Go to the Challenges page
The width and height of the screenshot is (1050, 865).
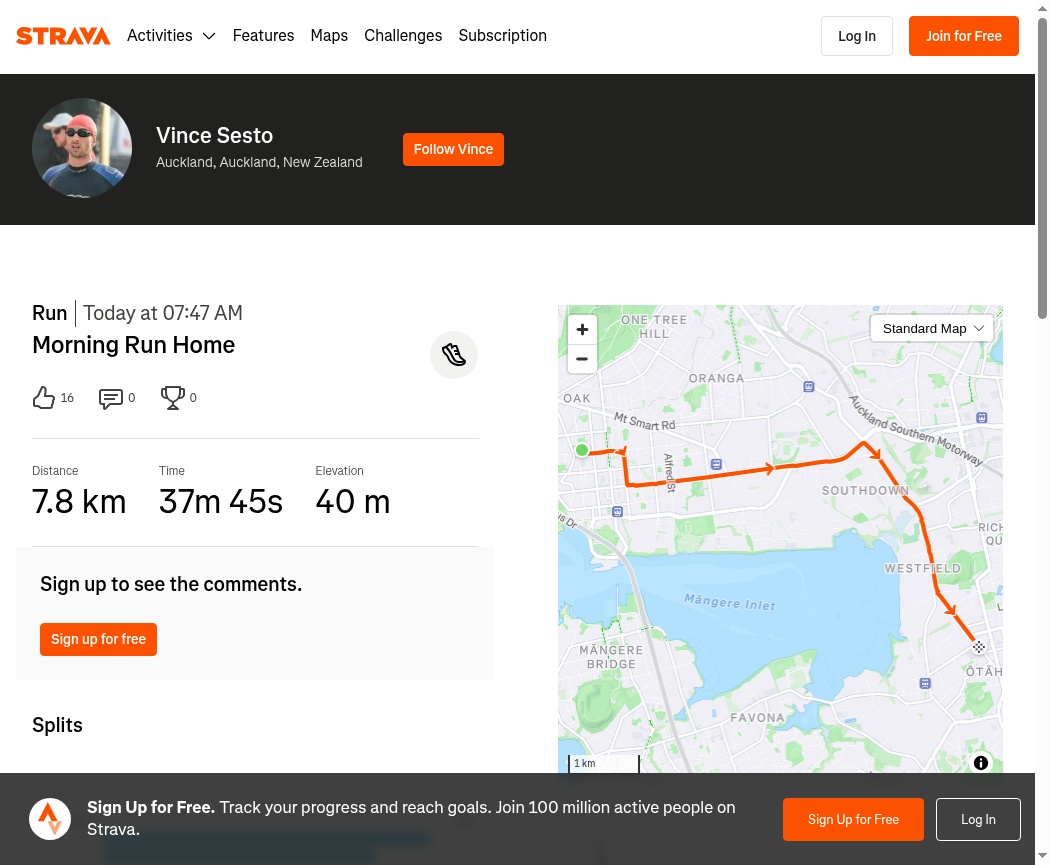403,35
